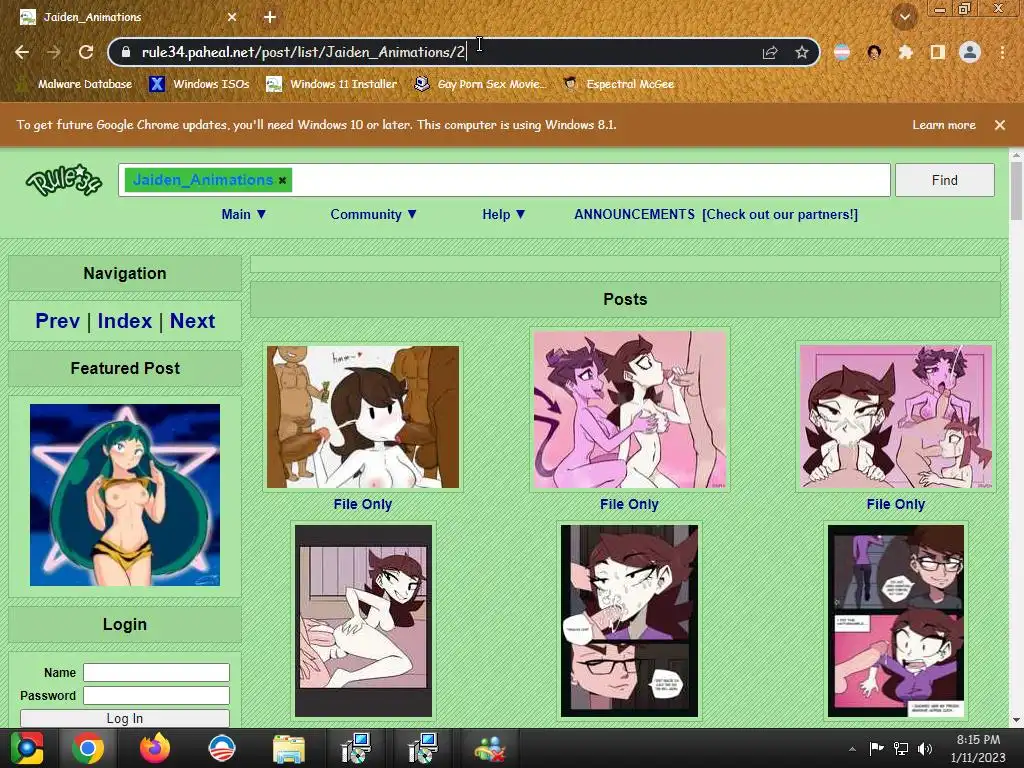
Task: Click the Find button
Action: pos(944,180)
